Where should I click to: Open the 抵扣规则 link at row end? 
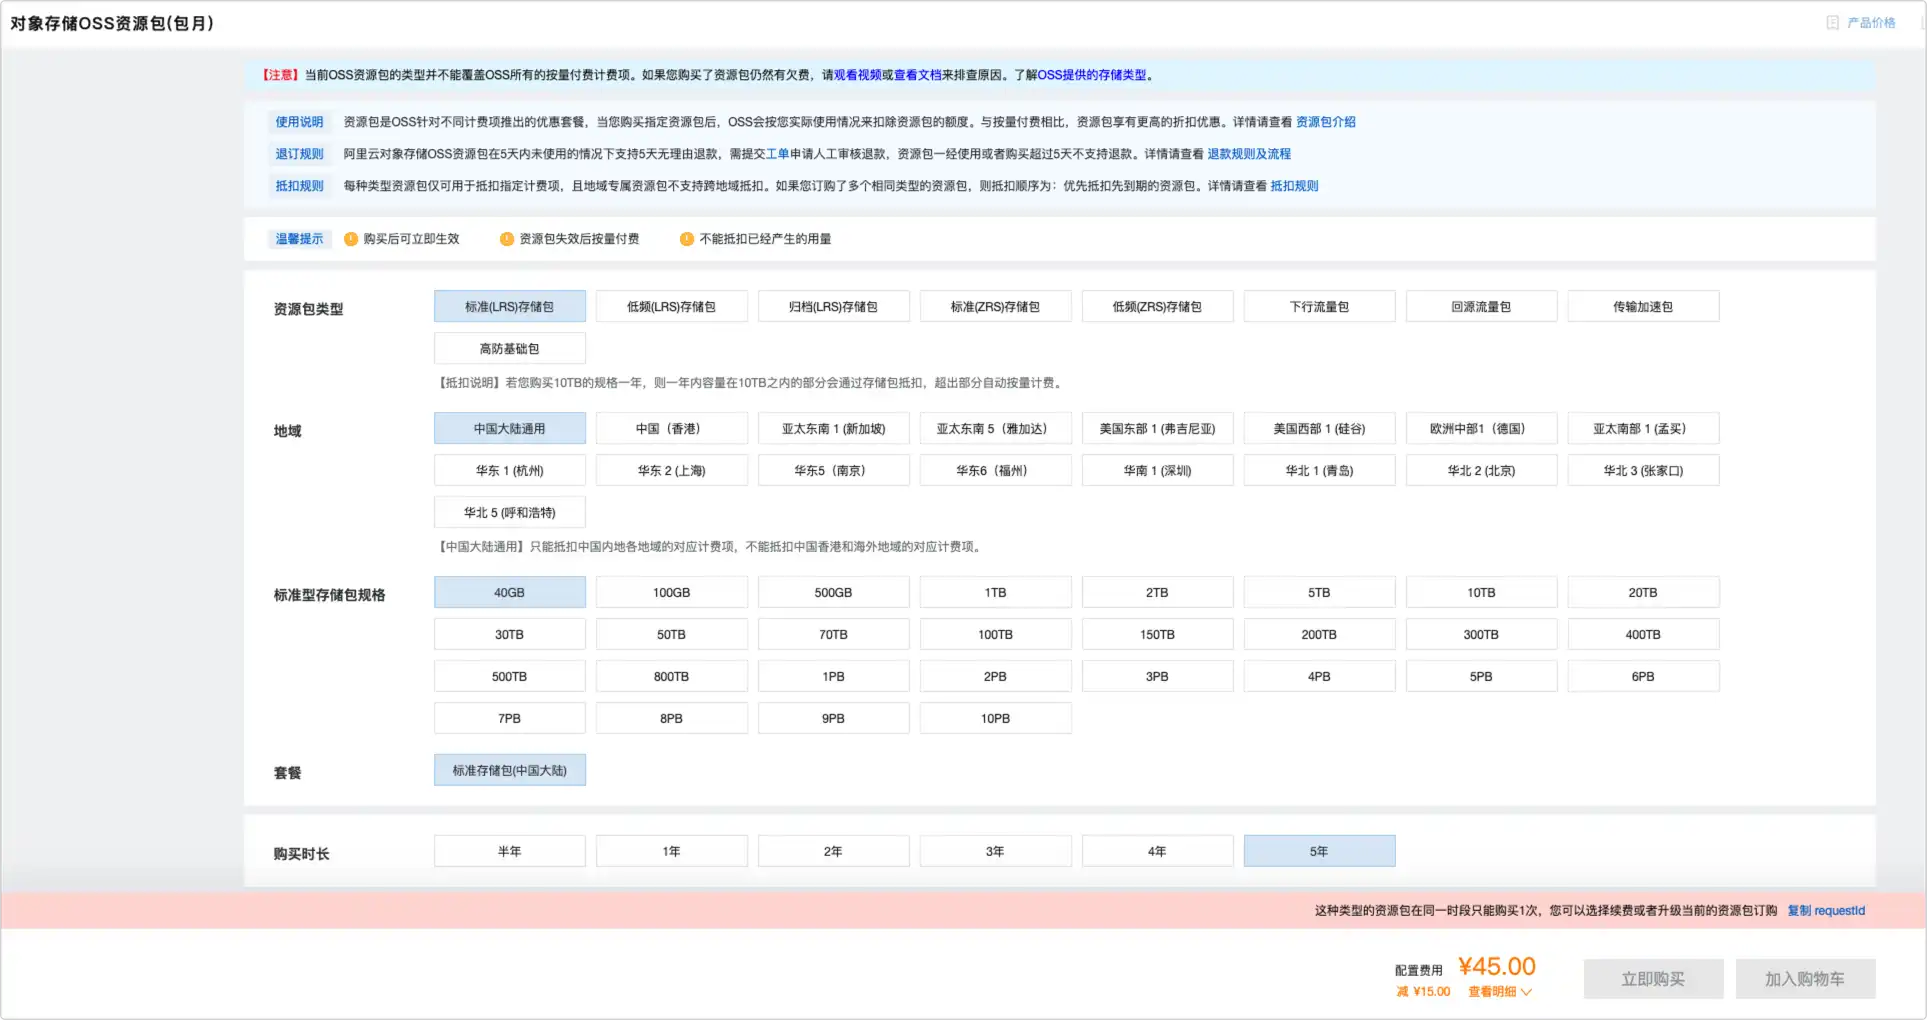point(1295,186)
